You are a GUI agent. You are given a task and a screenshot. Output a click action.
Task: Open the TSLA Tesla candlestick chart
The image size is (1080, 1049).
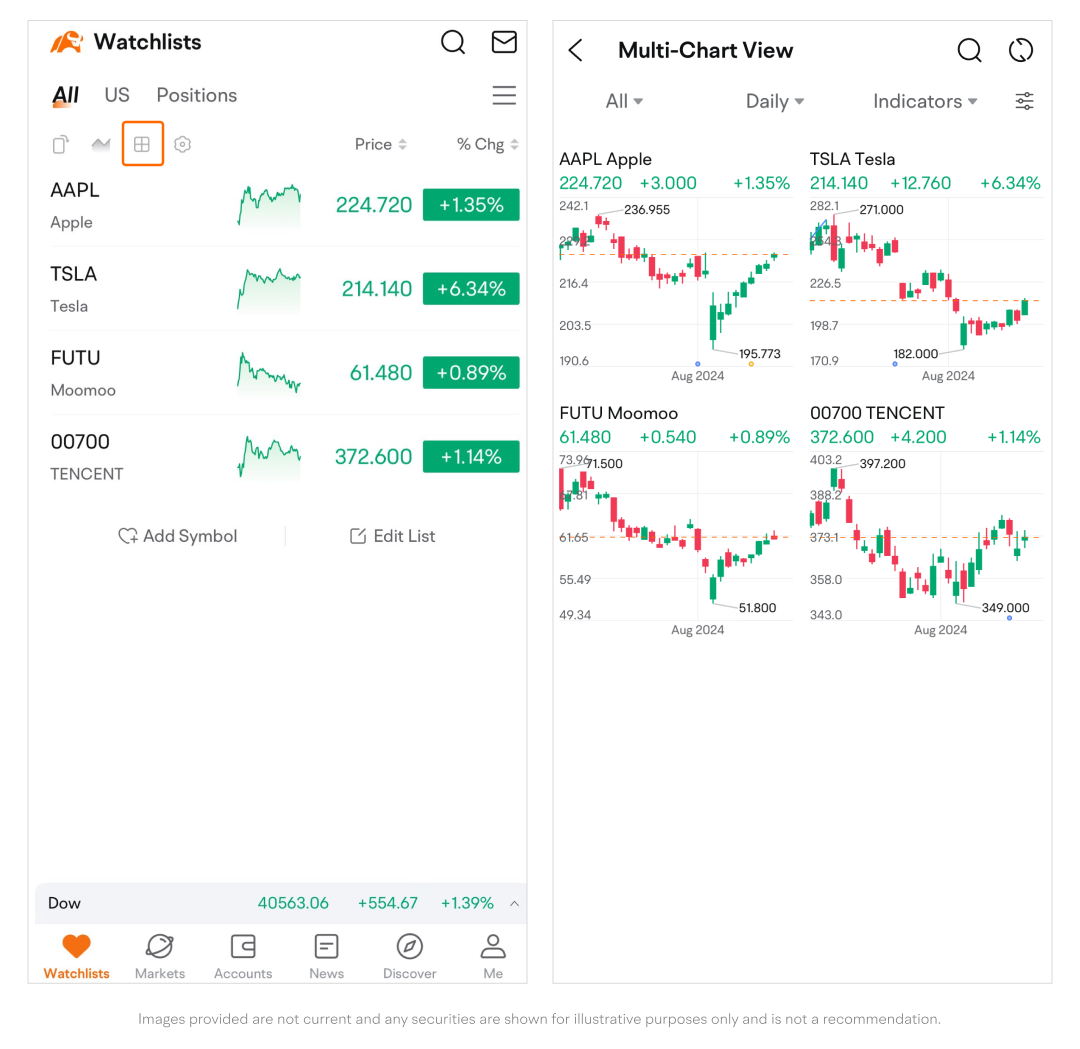click(925, 283)
